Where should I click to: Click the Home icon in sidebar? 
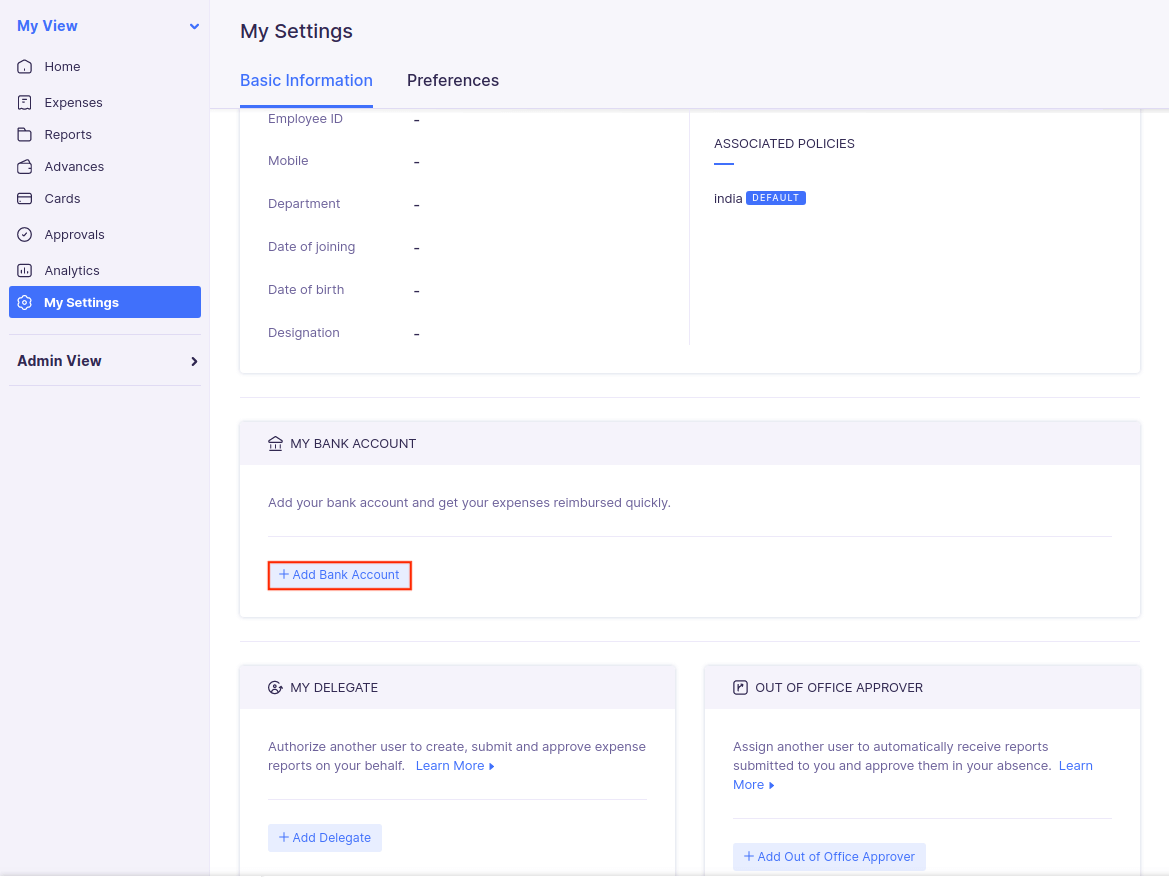pos(25,67)
